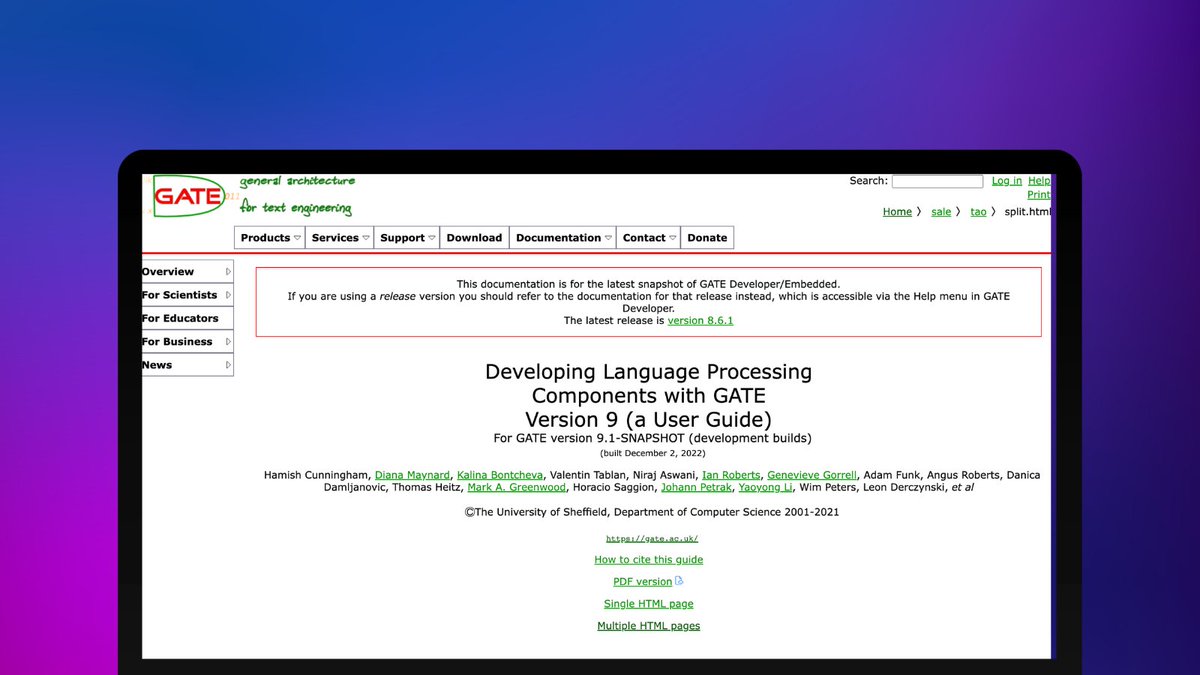Open Mark A. Greenwood's author link

[x=517, y=488]
